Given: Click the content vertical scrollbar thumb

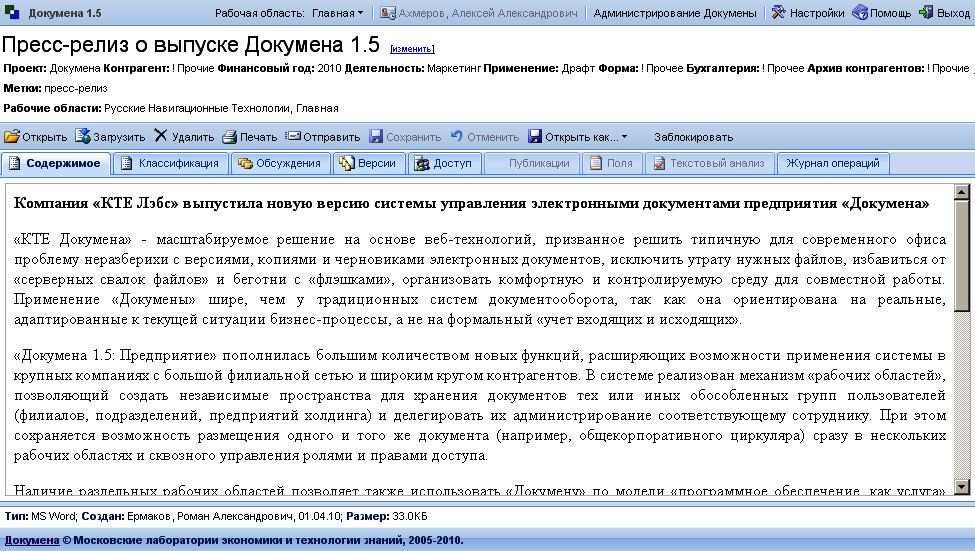Looking at the screenshot, I should 961,255.
